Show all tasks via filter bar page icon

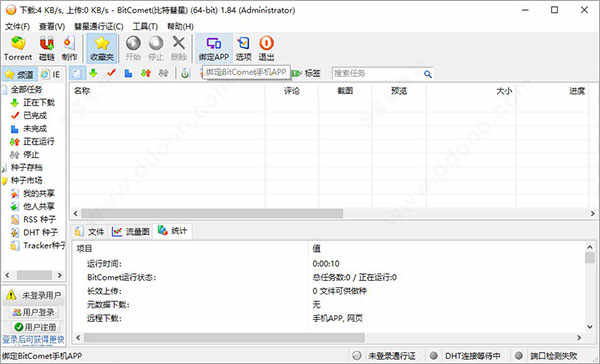77,73
